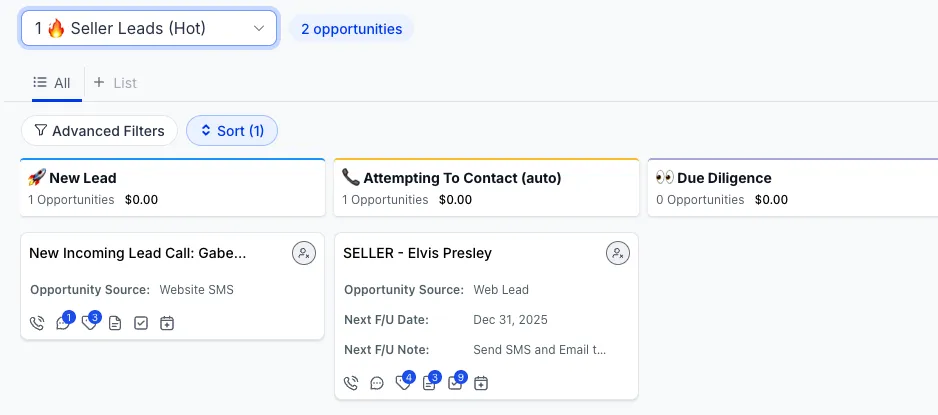Switch to the All view tab
Screen dimensions: 938x415
pos(52,83)
